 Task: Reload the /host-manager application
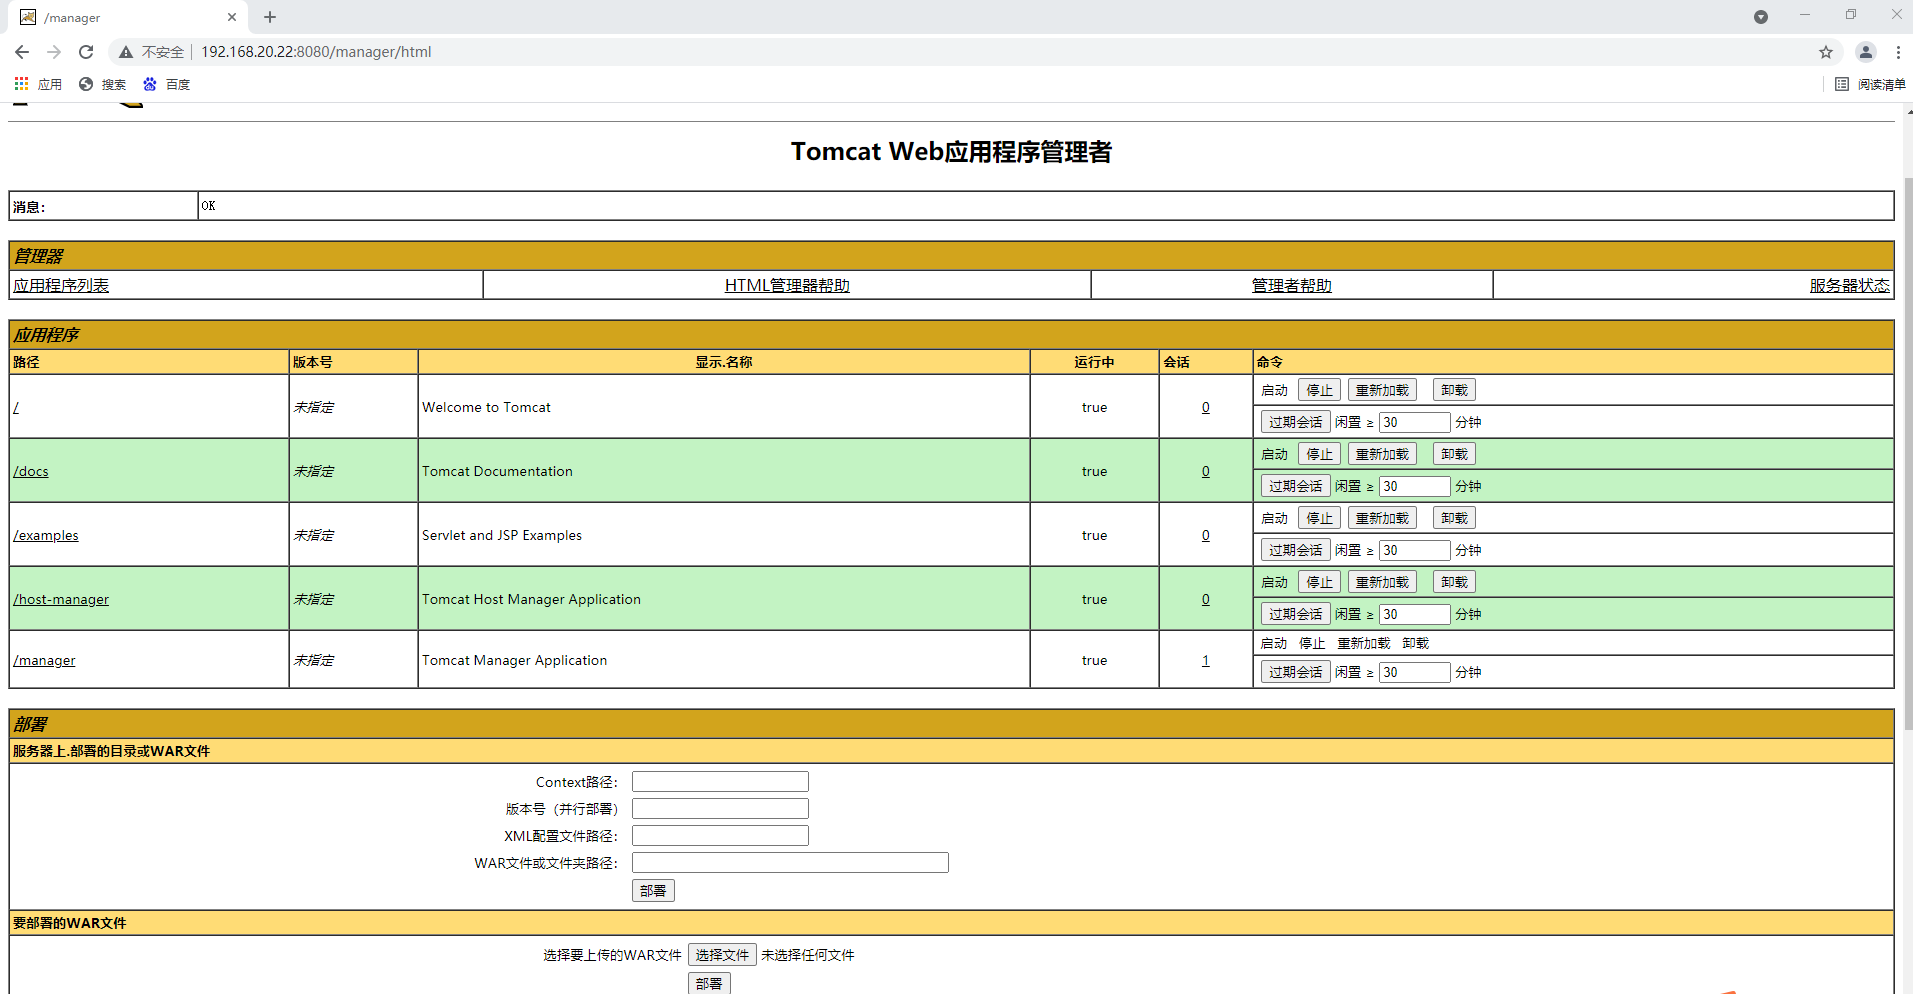point(1382,582)
